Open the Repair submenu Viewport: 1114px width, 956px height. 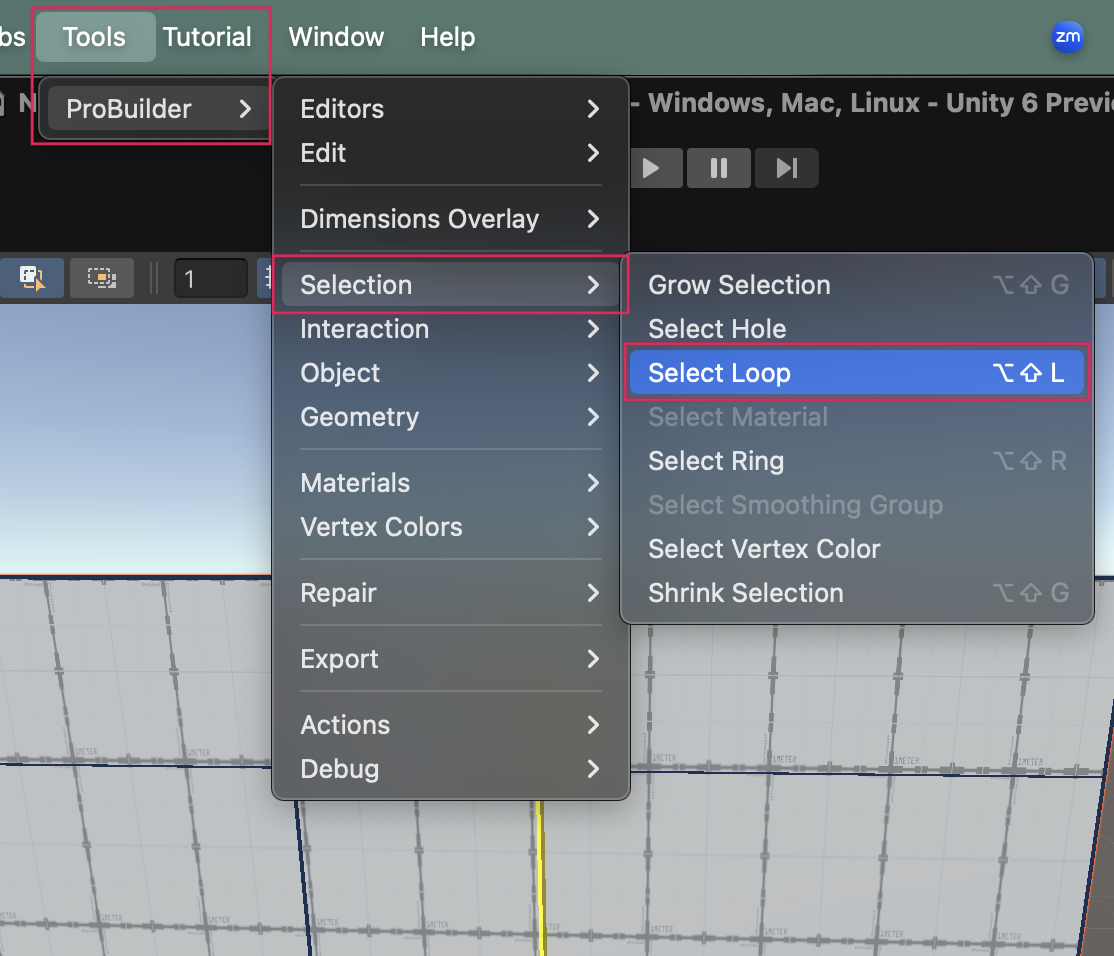pos(450,593)
